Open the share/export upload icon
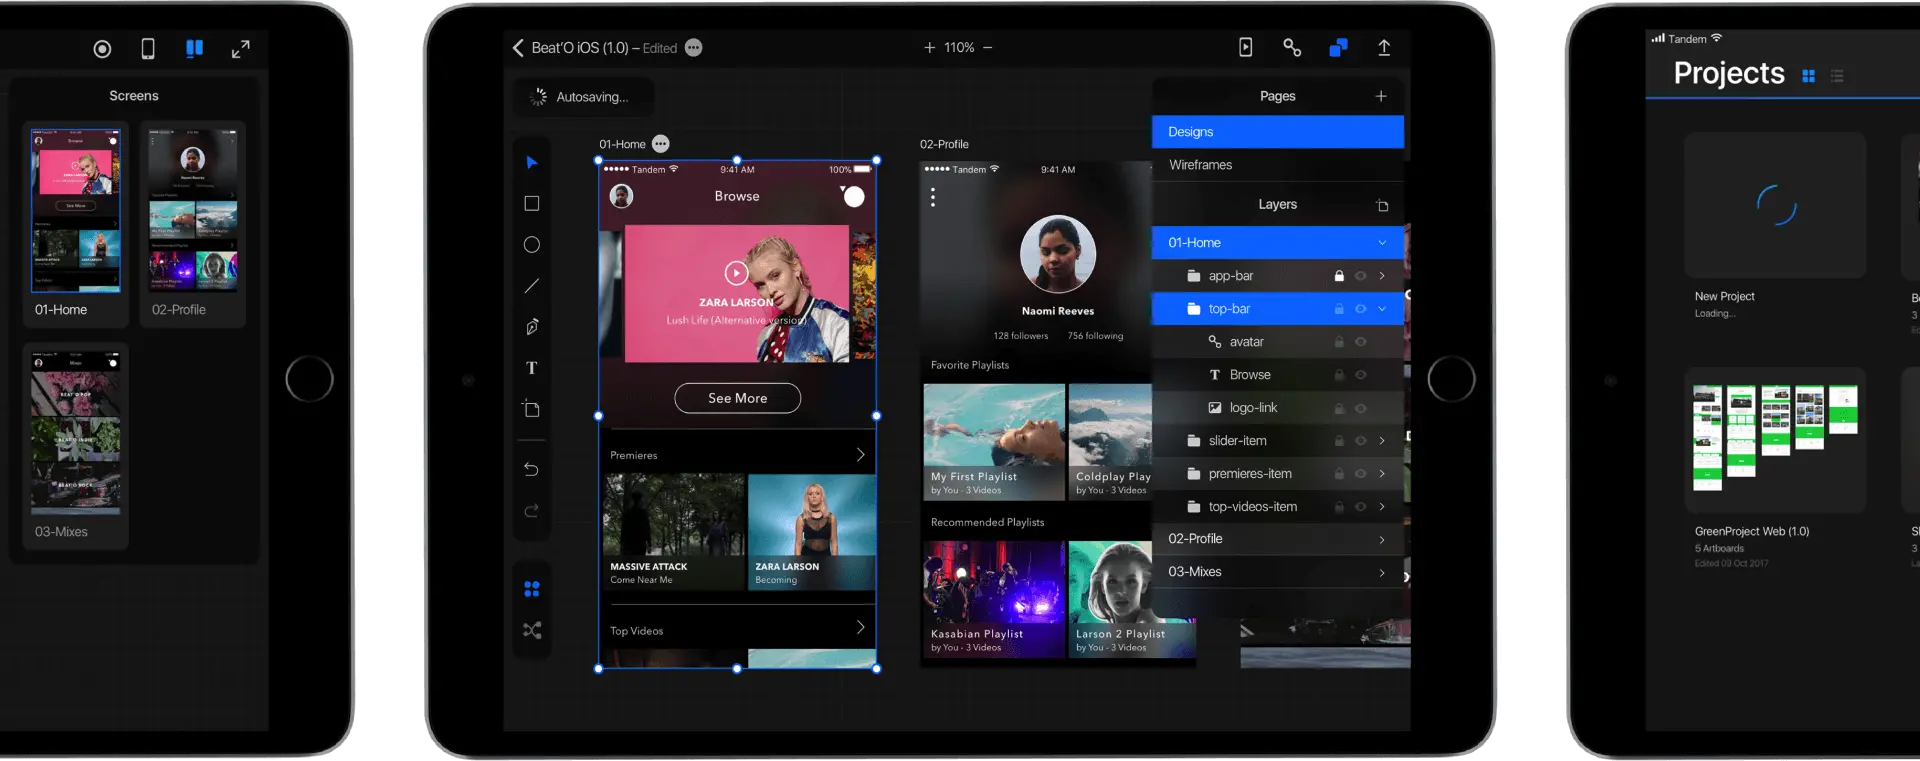The image size is (1920, 761). (1384, 48)
